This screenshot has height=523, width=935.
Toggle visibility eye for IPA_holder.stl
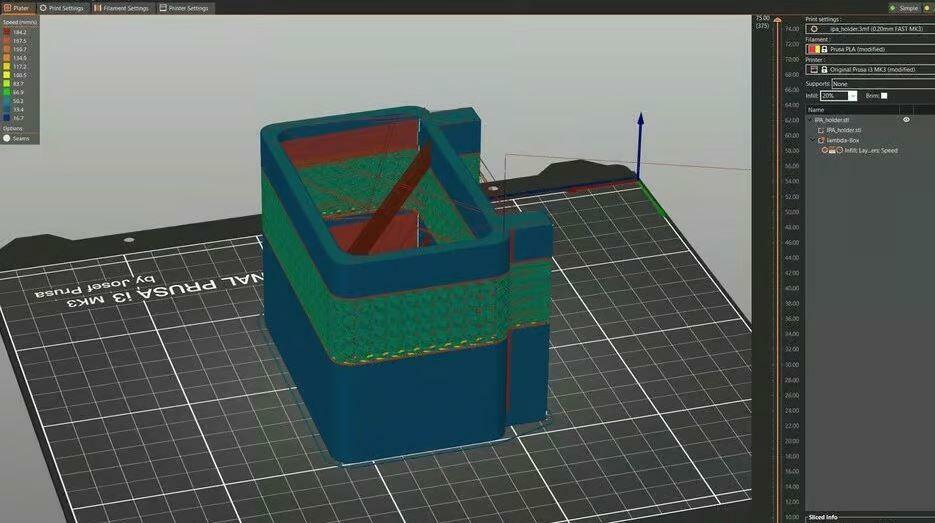coord(906,120)
